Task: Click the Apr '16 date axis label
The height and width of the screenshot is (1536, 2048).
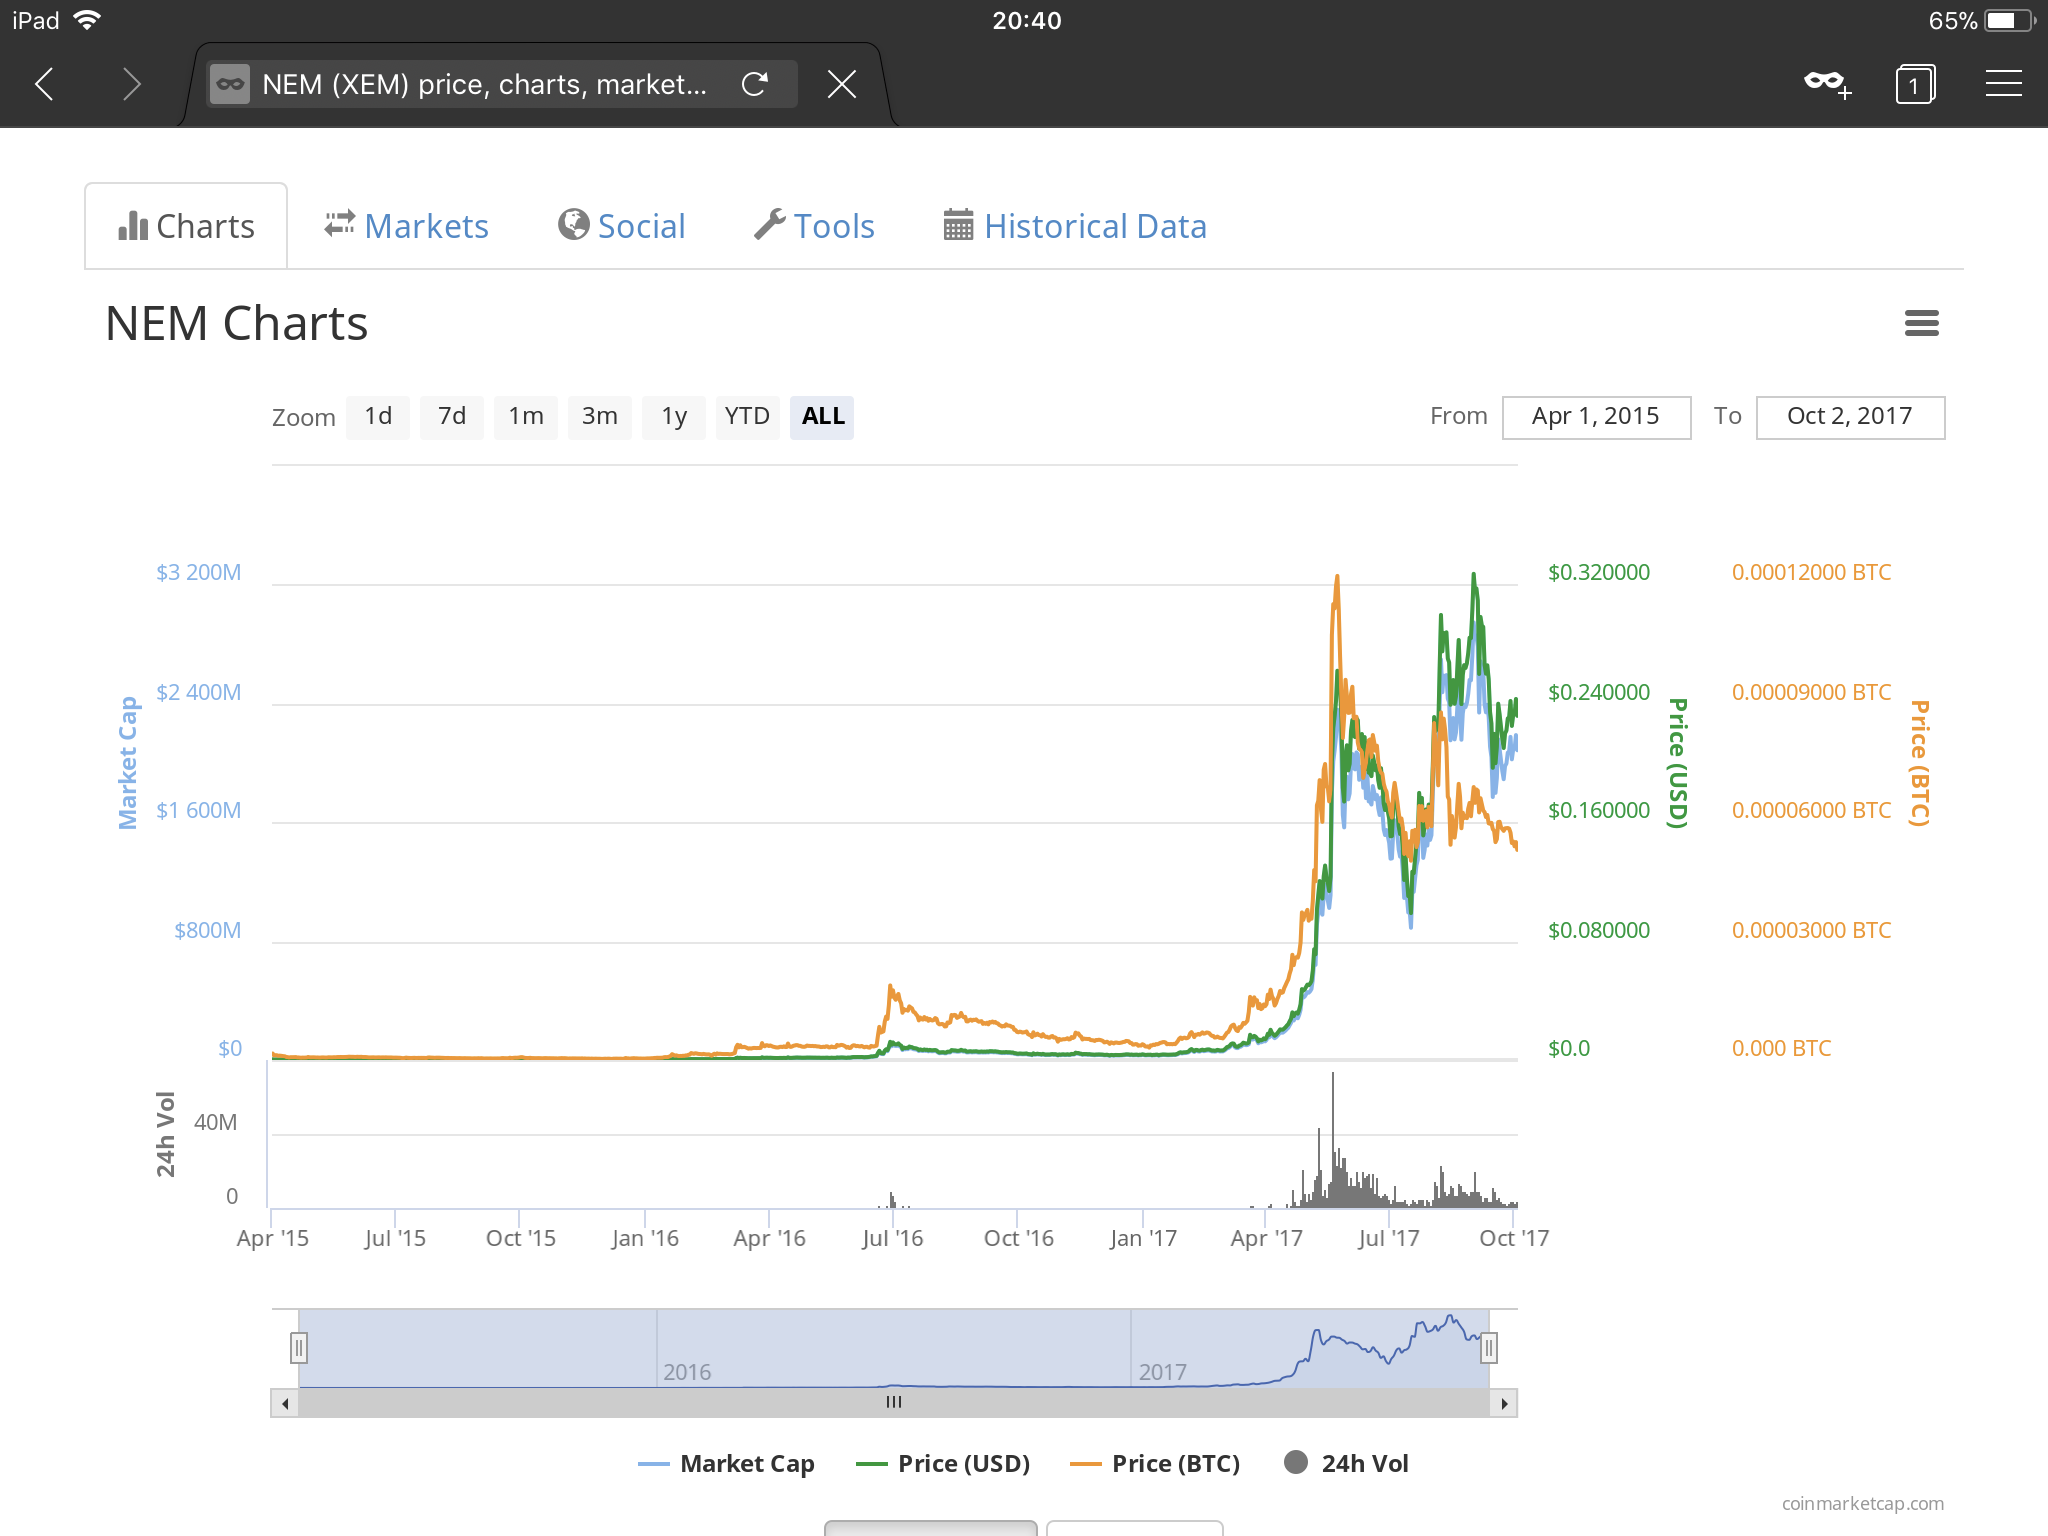Action: [769, 1238]
